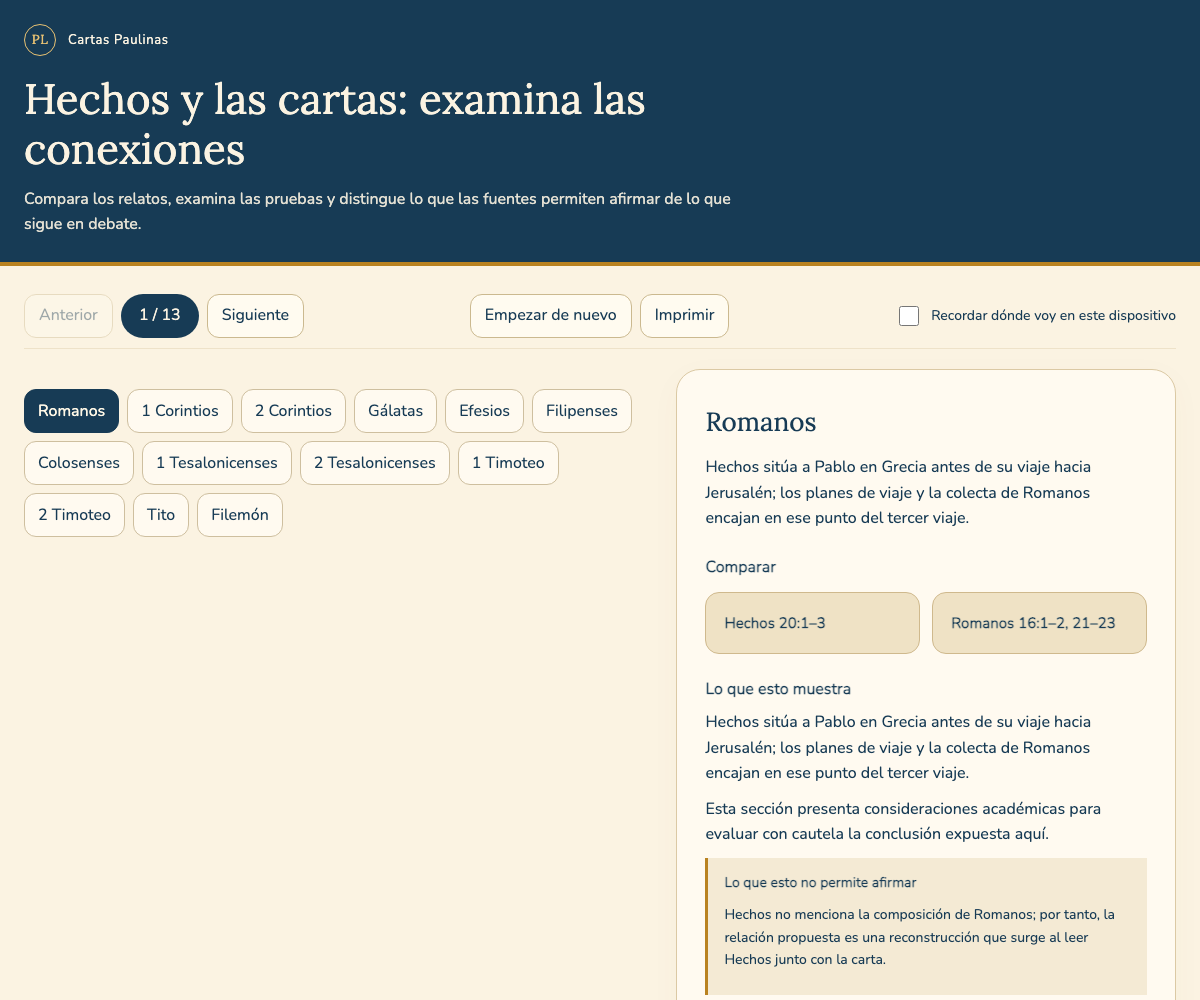The width and height of the screenshot is (1200, 1000).
Task: Print the page with Imprimir
Action: pos(684,316)
